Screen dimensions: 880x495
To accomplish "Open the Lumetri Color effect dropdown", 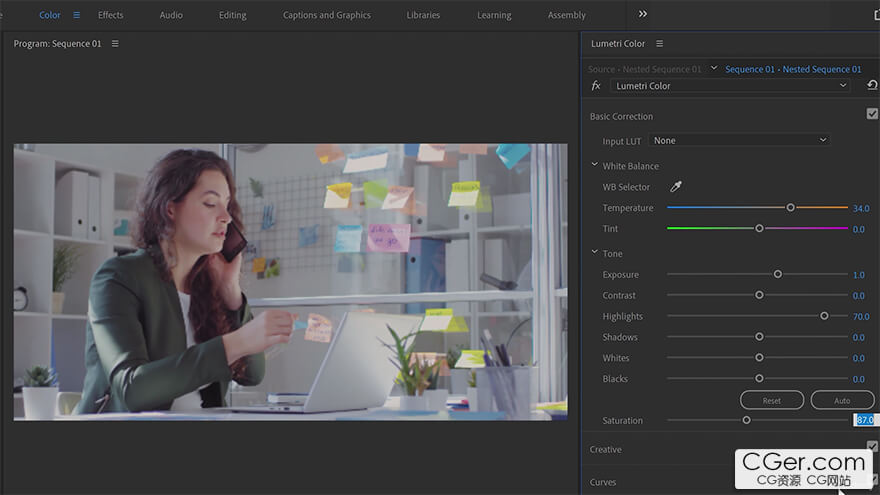I will coord(730,86).
